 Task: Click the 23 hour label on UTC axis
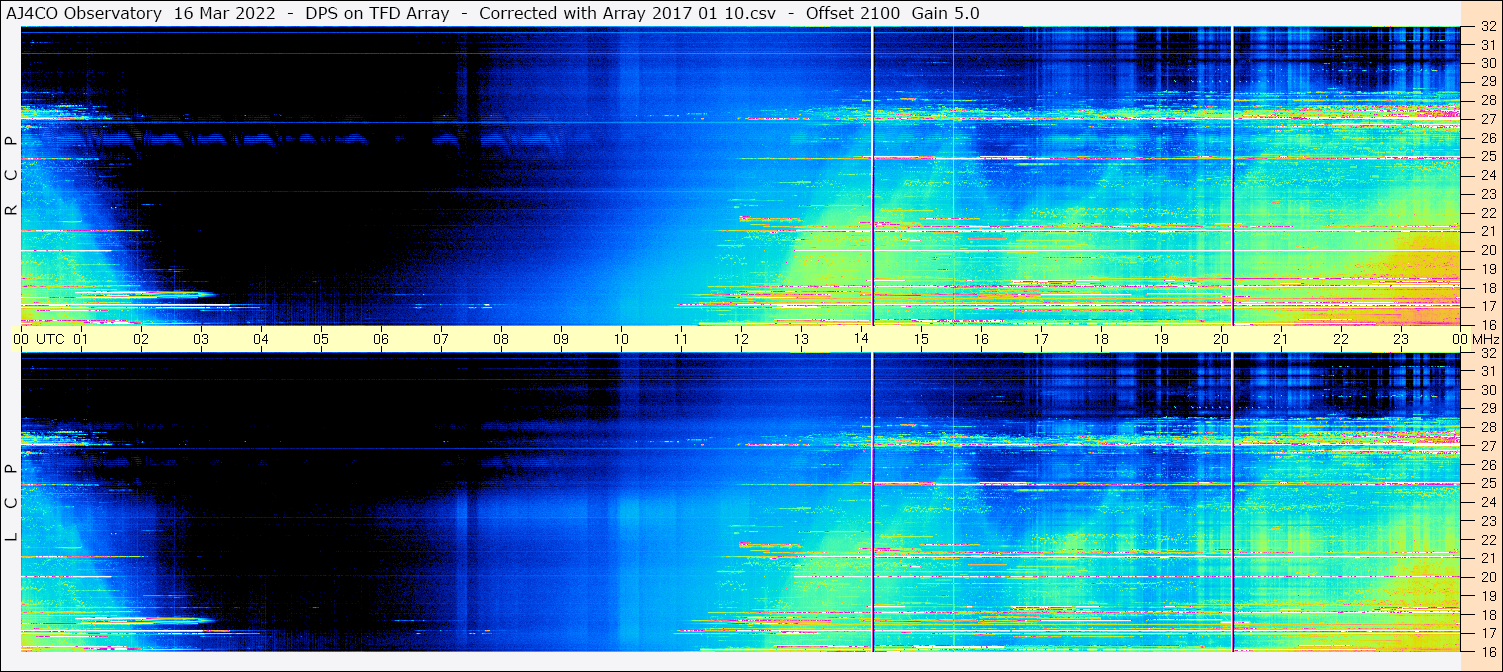coord(1401,339)
